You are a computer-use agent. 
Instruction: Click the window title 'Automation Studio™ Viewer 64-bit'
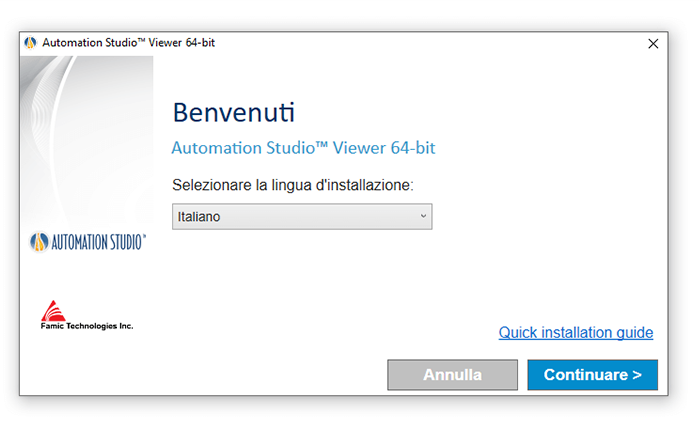point(128,43)
